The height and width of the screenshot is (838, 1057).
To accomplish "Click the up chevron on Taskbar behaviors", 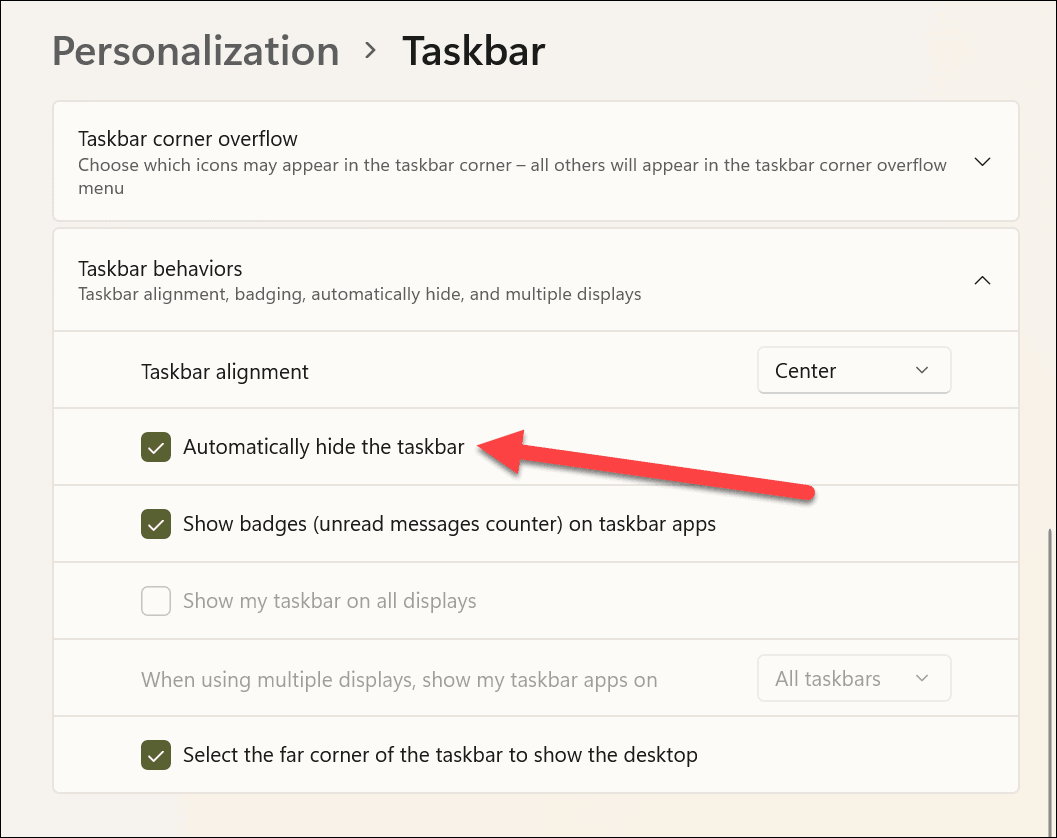I will click(981, 280).
